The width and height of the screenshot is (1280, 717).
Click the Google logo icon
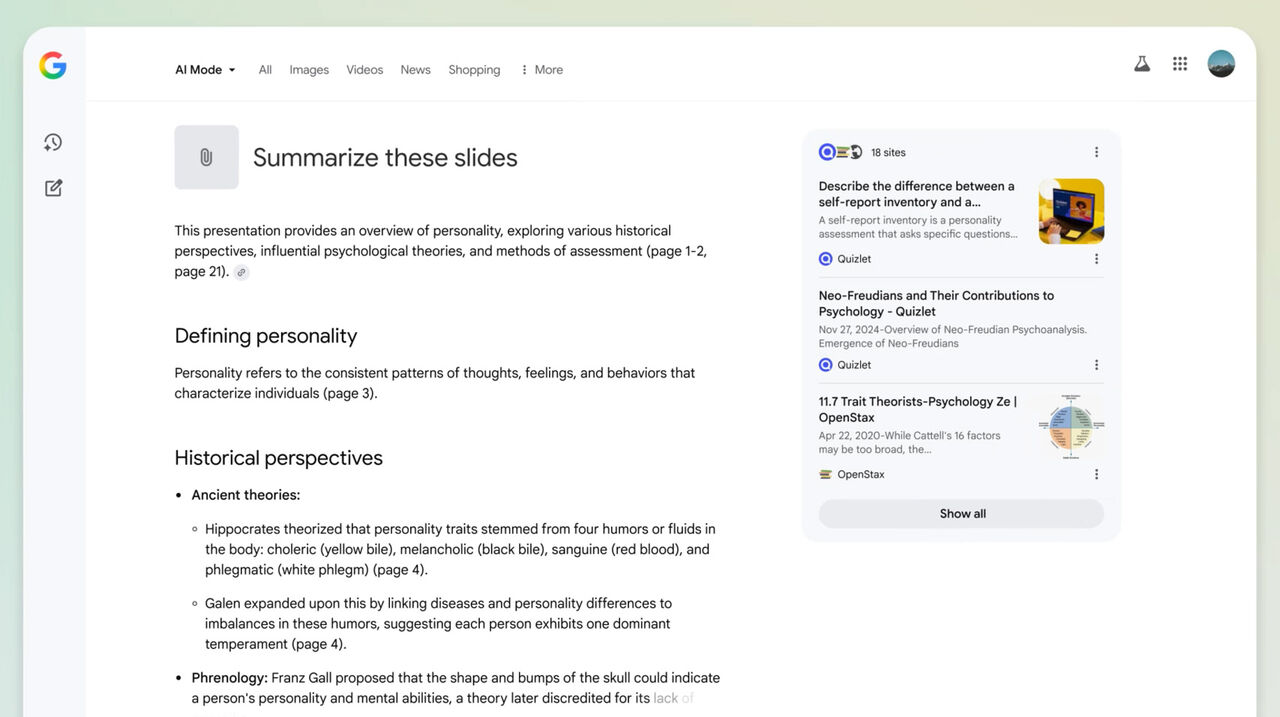pyautogui.click(x=53, y=66)
